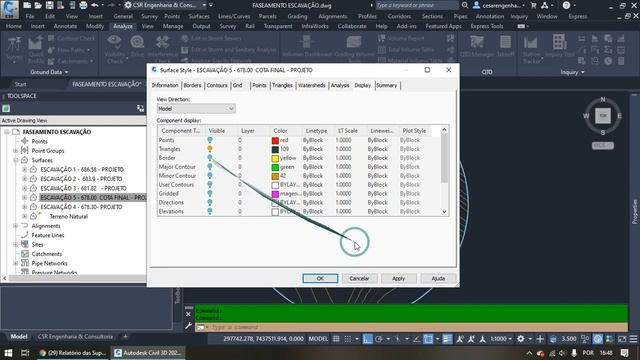This screenshot has height=360, width=640.
Task: Expand the Pipe Networks tree node
Action: [16, 263]
